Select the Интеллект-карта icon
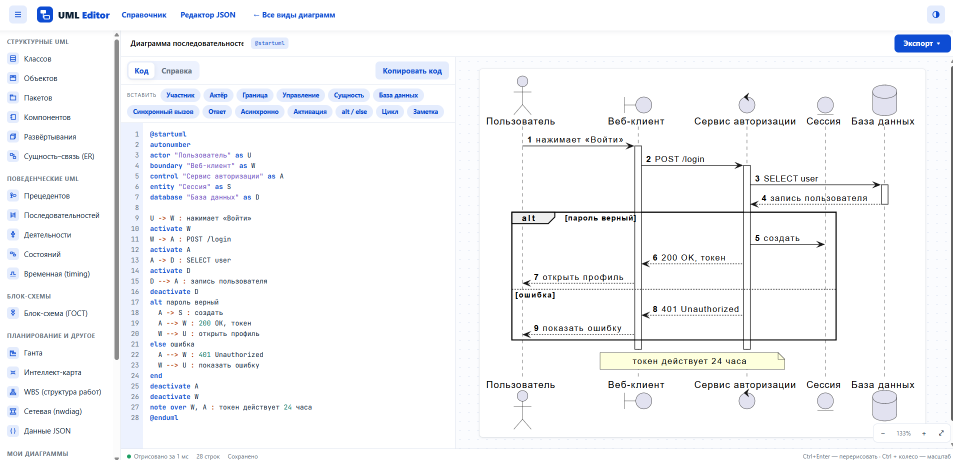This screenshot has height=460, width=953. click(x=13, y=372)
